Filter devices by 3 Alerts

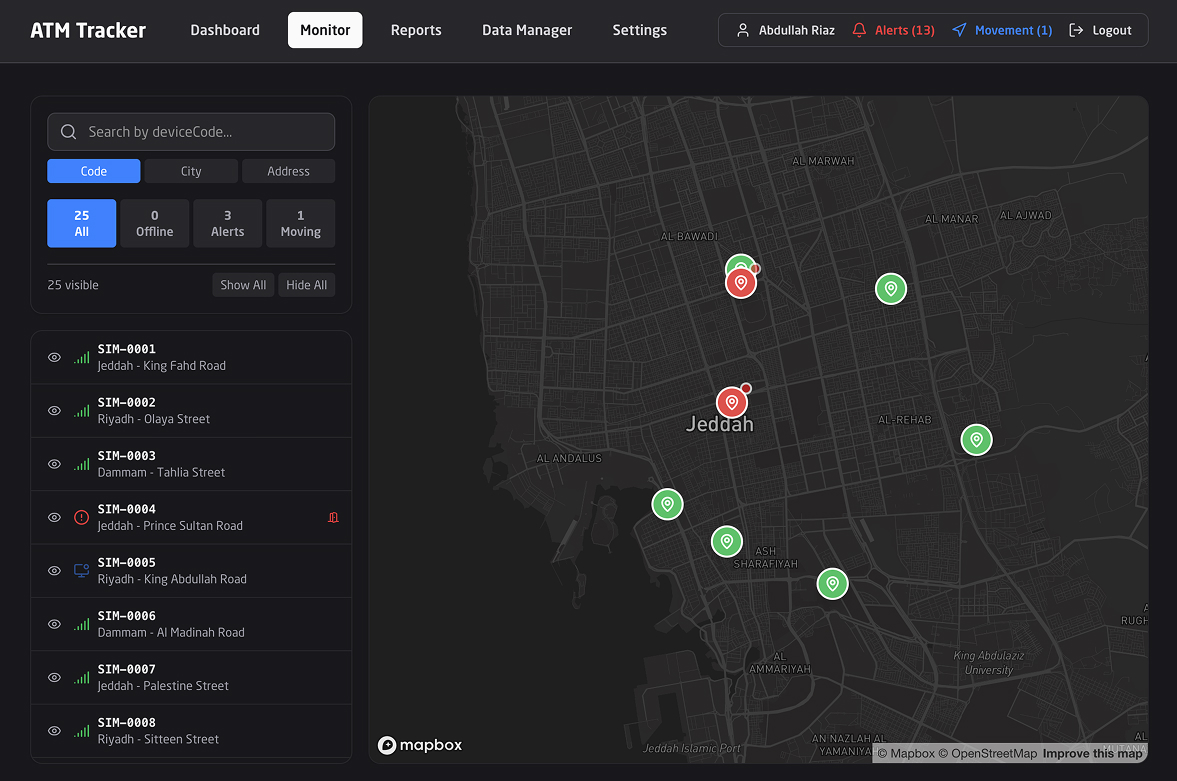pyautogui.click(x=227, y=223)
